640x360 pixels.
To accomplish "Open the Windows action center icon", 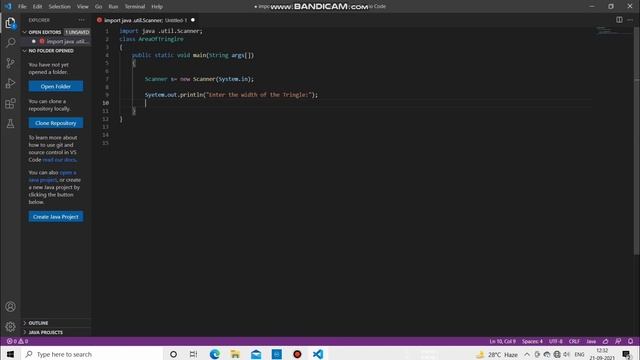I will pyautogui.click(x=627, y=354).
